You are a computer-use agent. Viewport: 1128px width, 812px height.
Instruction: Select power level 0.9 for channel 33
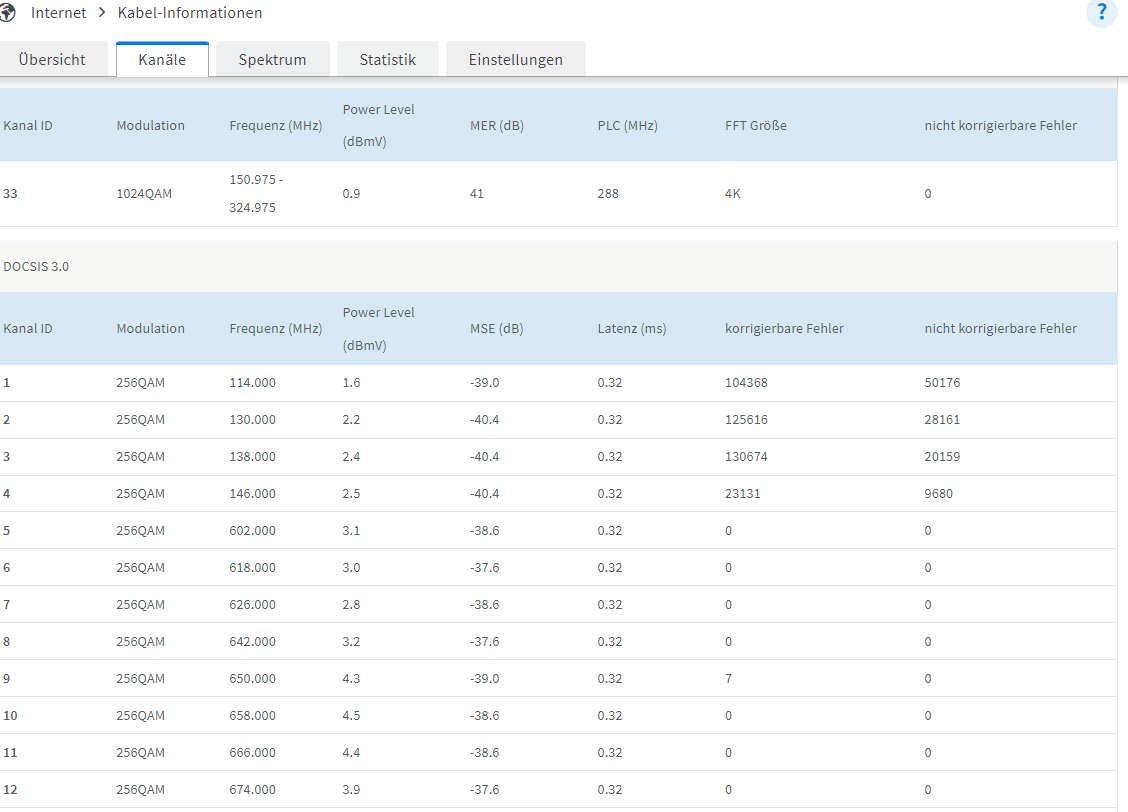pyautogui.click(x=351, y=193)
